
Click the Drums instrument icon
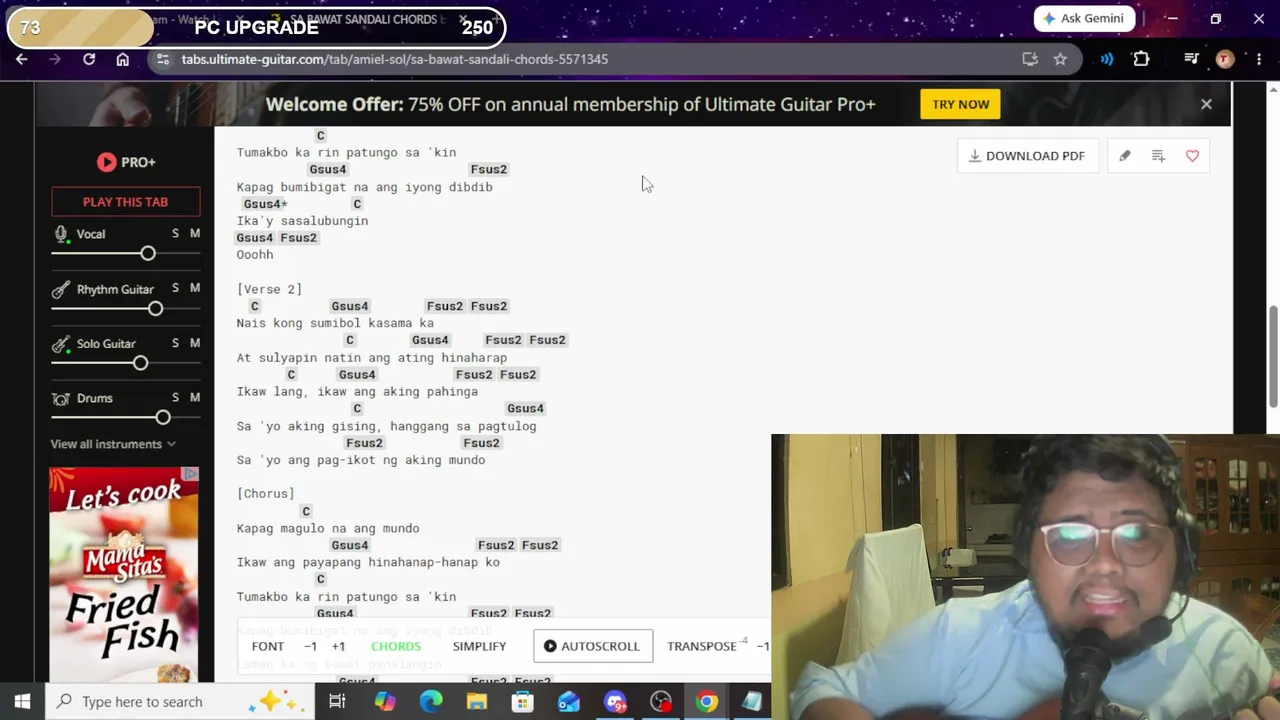(x=61, y=399)
